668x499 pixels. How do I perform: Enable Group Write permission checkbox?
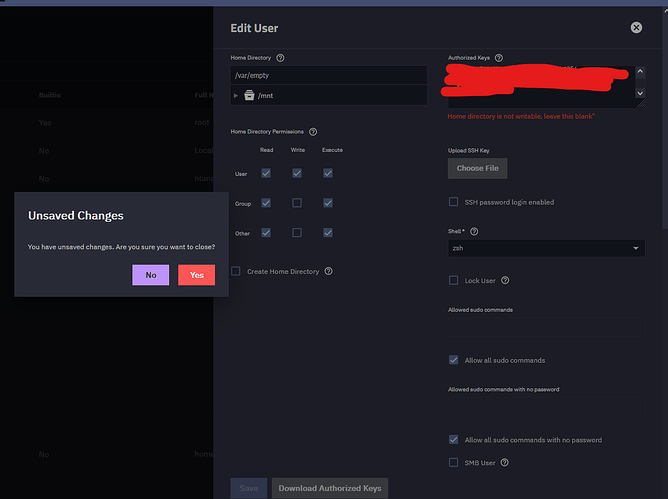[x=297, y=203]
